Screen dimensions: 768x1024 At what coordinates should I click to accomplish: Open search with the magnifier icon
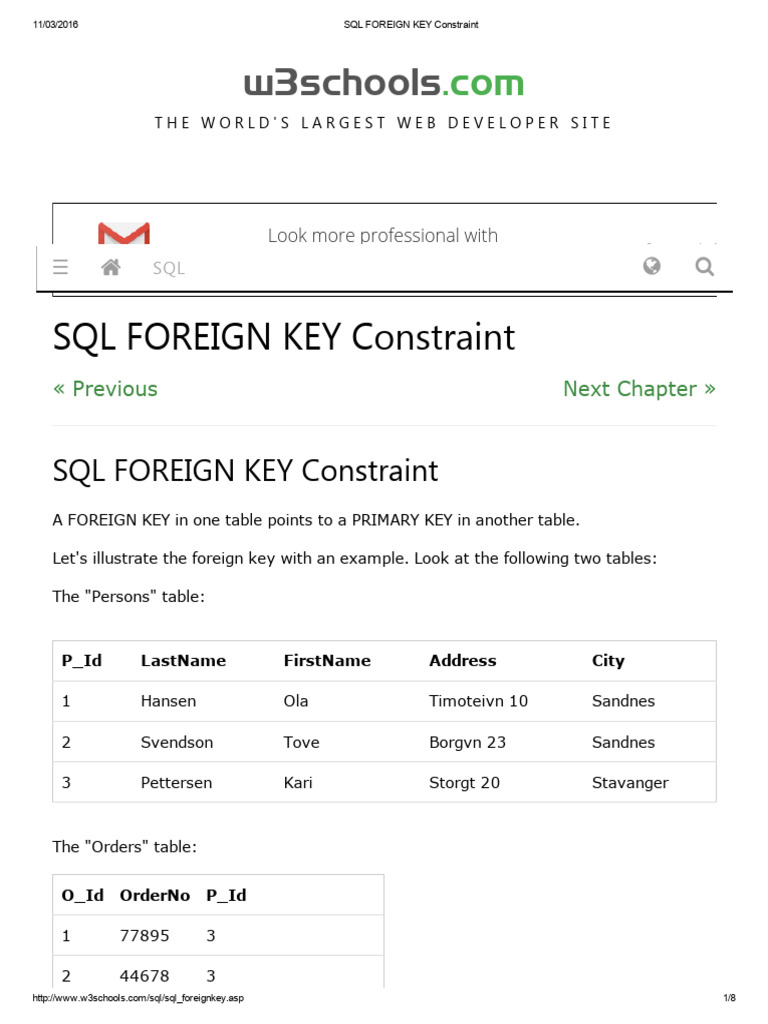(x=704, y=266)
